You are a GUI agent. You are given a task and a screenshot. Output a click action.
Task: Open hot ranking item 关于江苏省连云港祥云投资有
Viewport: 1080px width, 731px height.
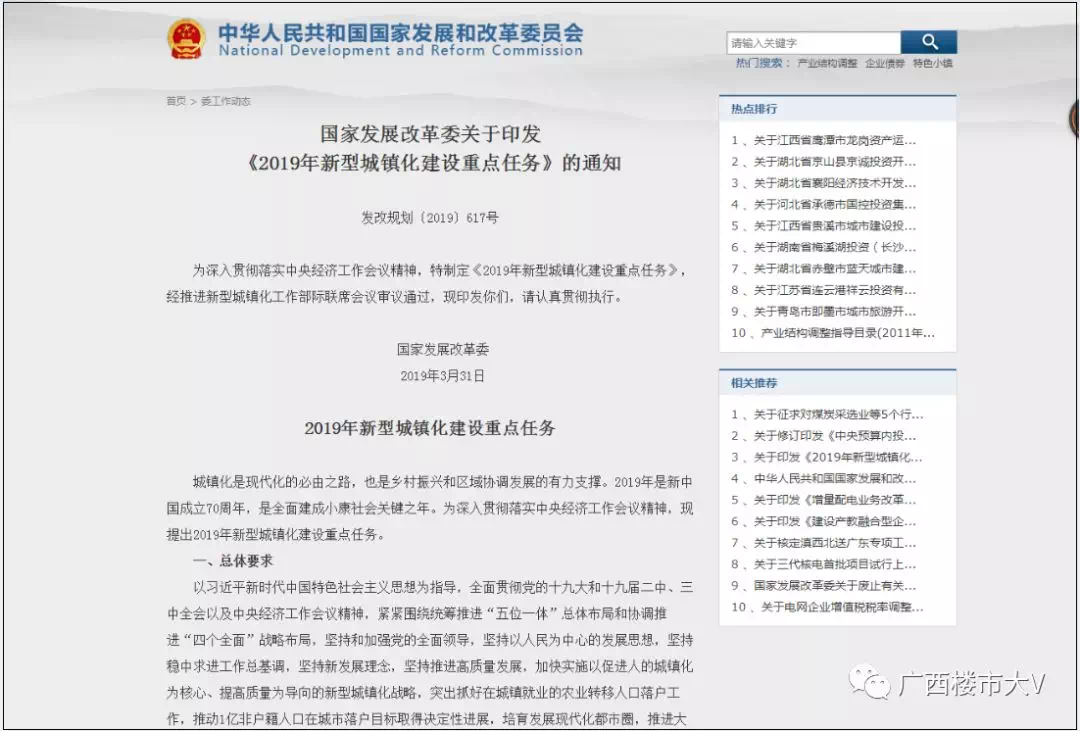point(835,290)
